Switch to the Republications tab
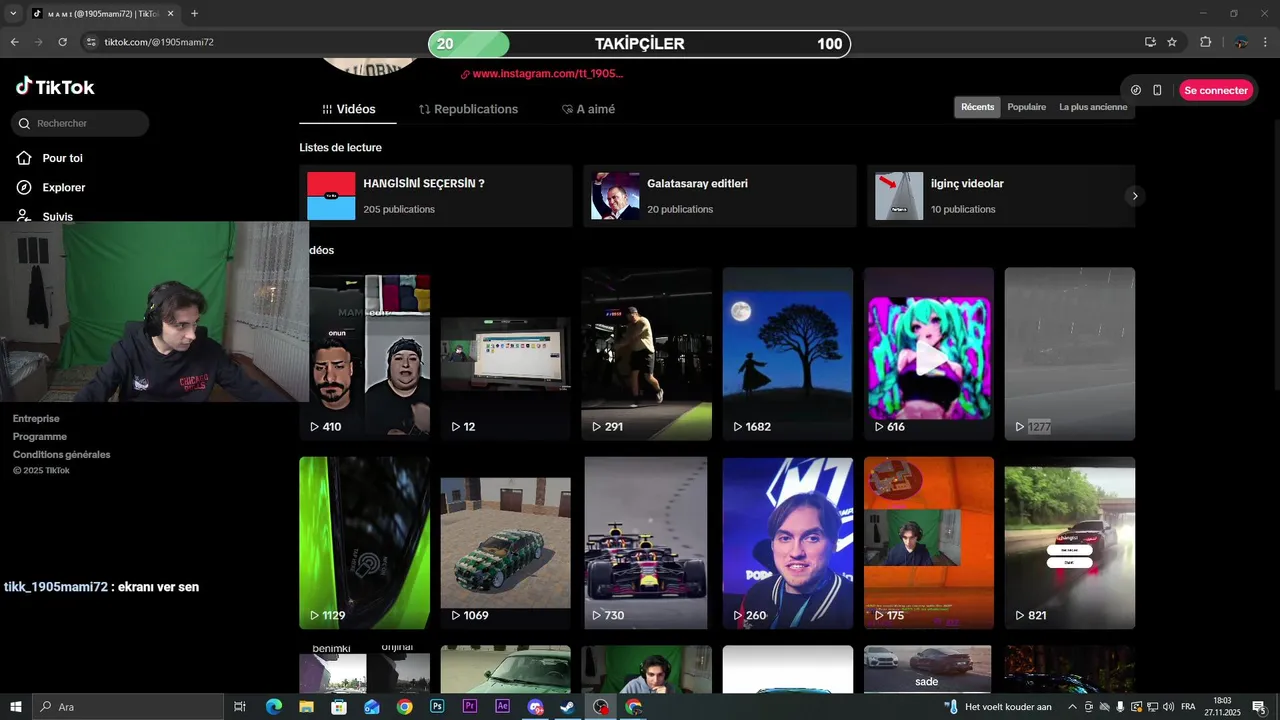 click(468, 109)
